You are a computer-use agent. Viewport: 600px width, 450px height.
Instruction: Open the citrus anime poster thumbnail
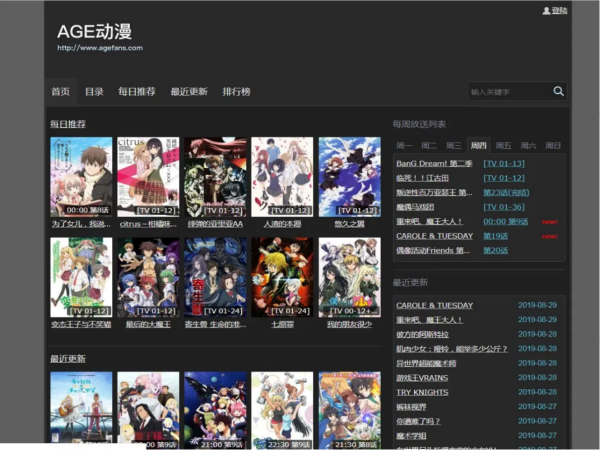[148, 177]
